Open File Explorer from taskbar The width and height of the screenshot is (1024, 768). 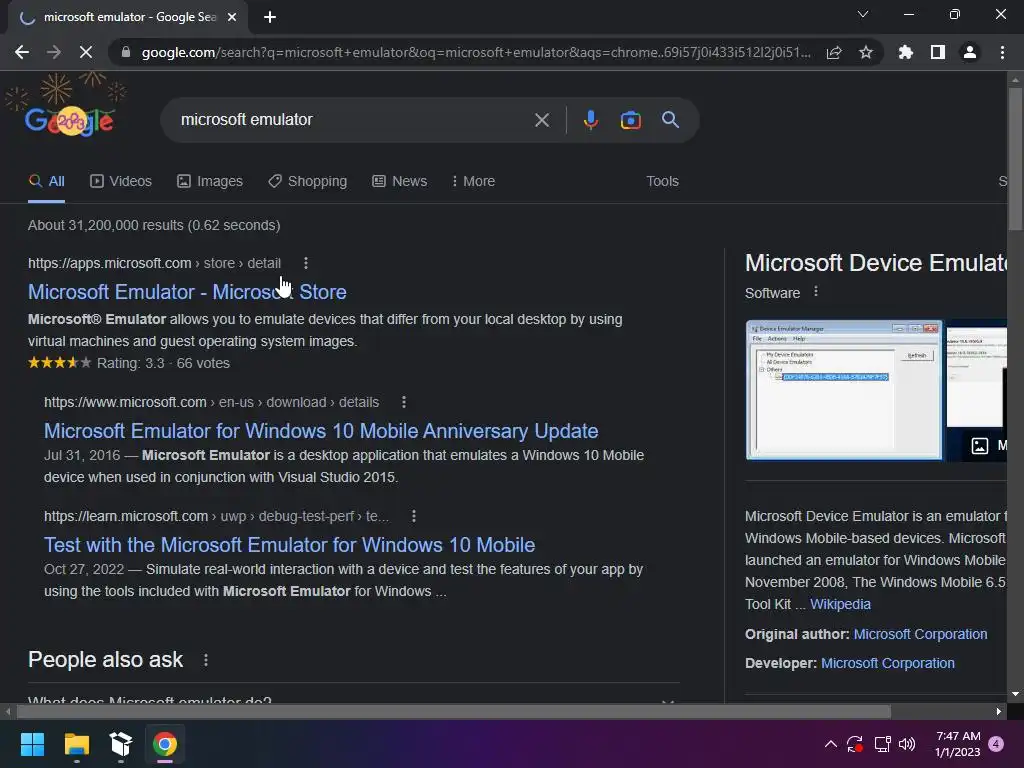(x=76, y=744)
